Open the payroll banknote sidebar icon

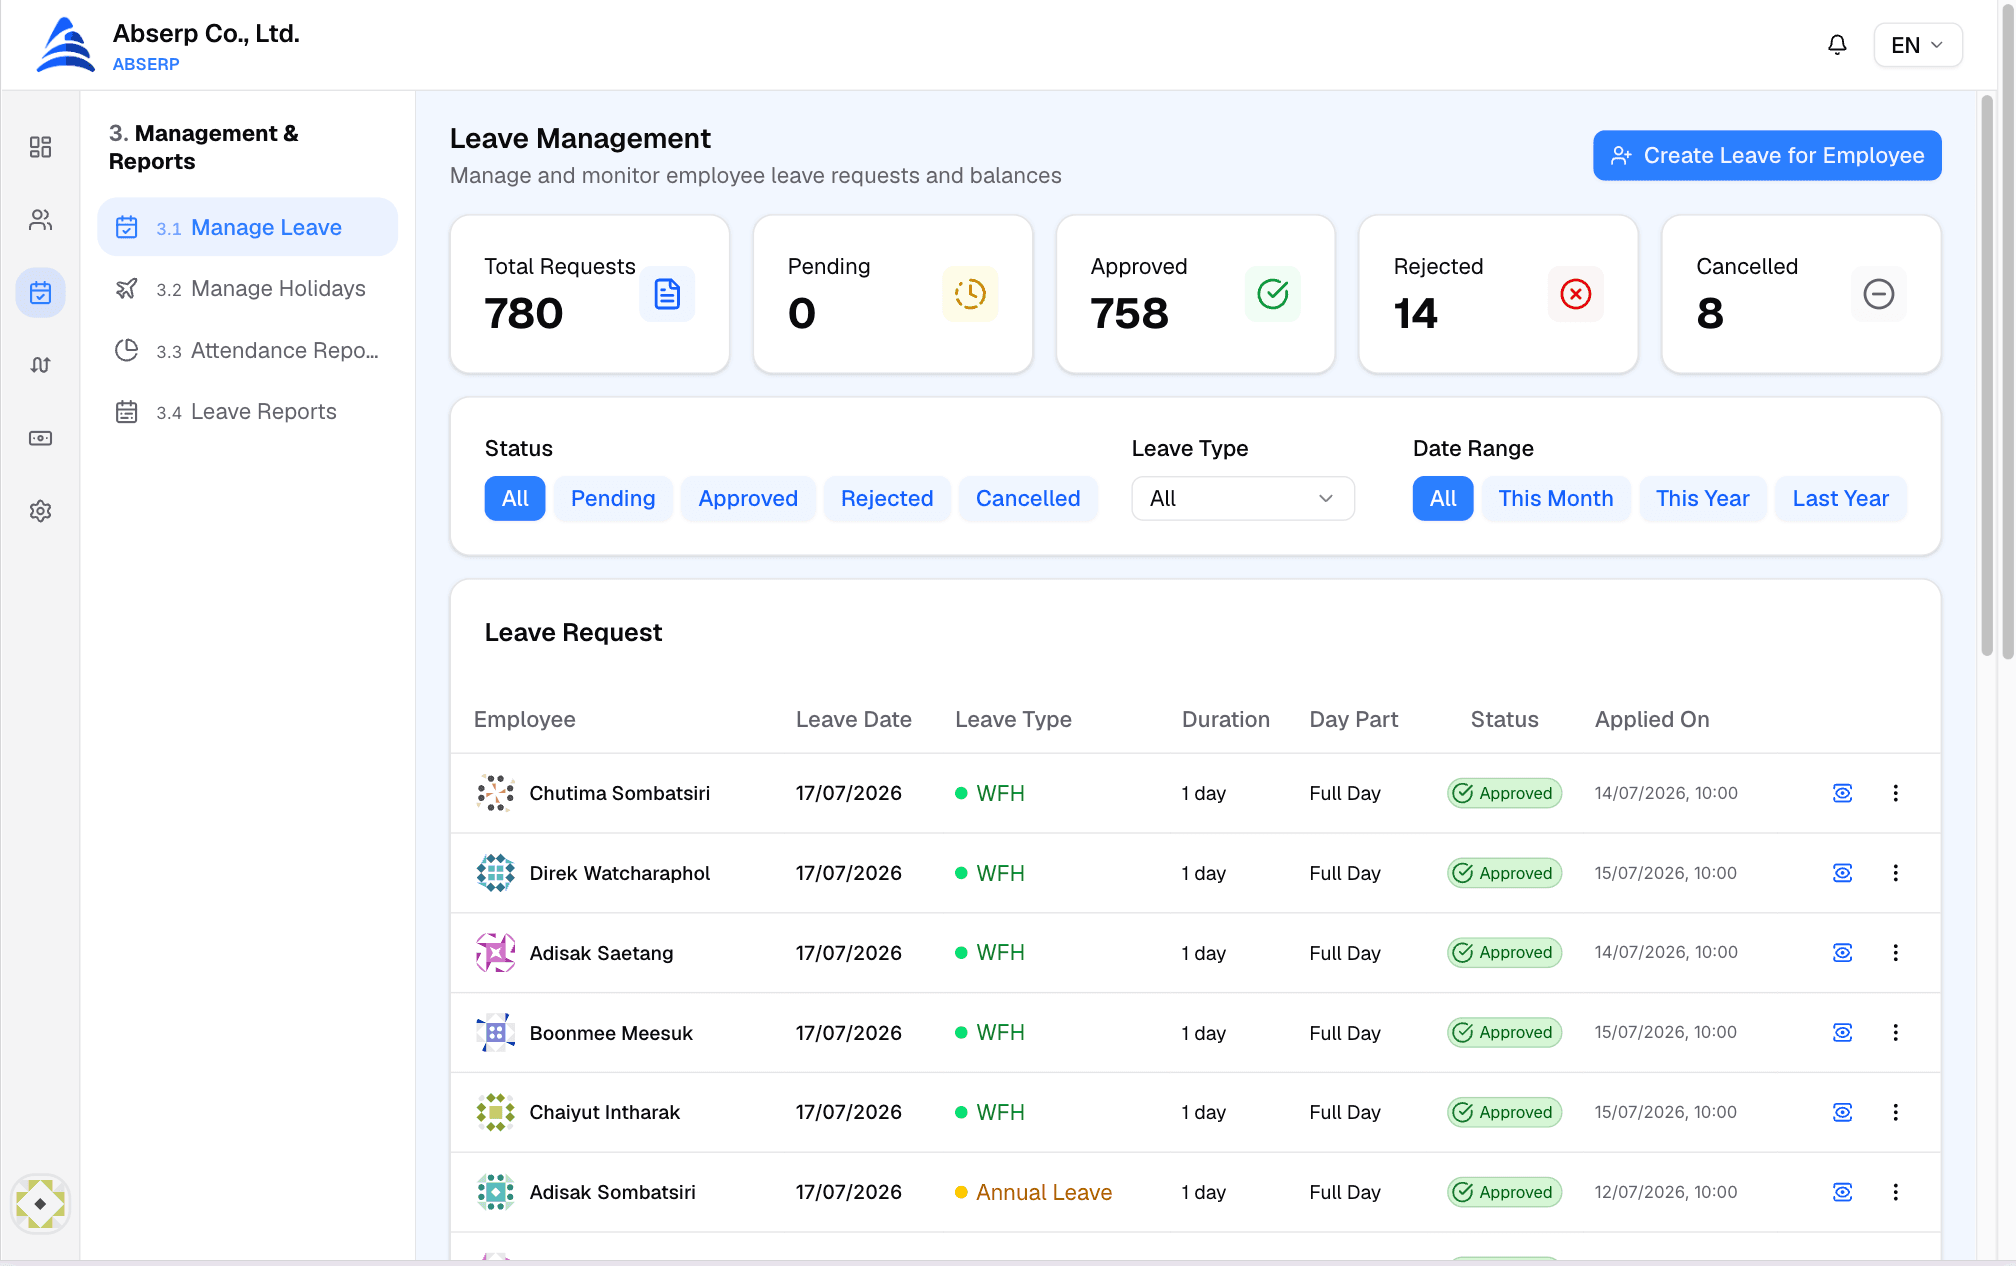click(x=40, y=438)
